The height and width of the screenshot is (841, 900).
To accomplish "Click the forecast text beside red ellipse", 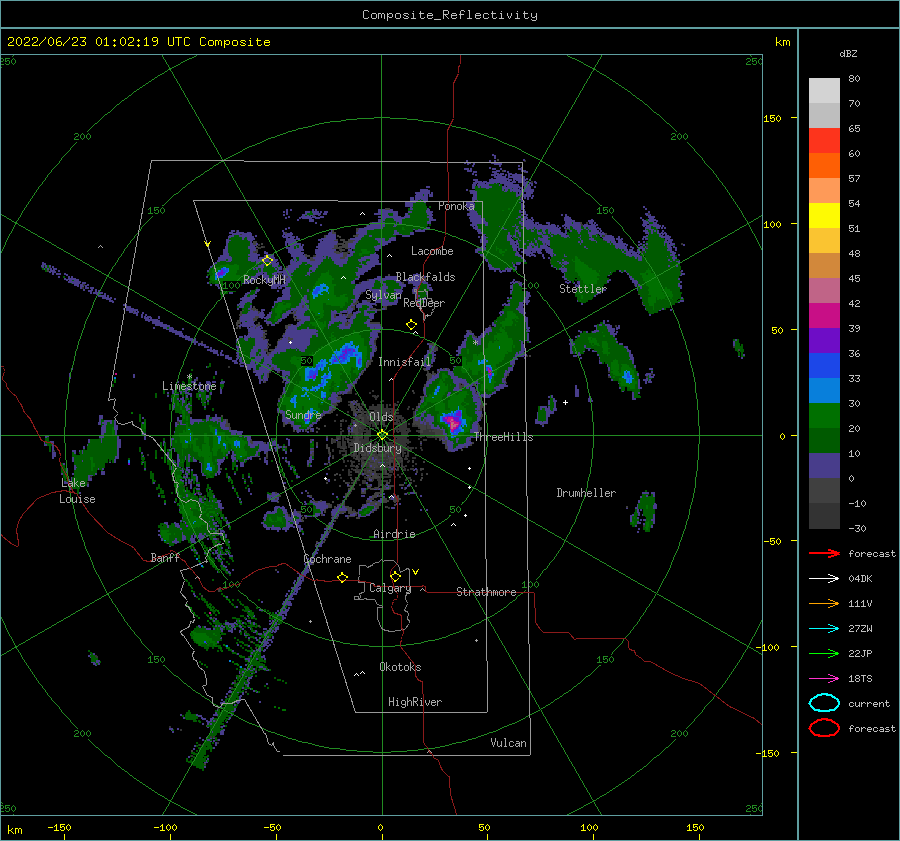I will 872,728.
